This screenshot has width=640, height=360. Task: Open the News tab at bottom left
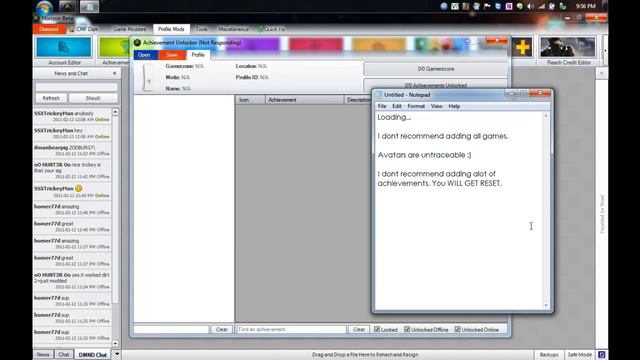(43, 354)
